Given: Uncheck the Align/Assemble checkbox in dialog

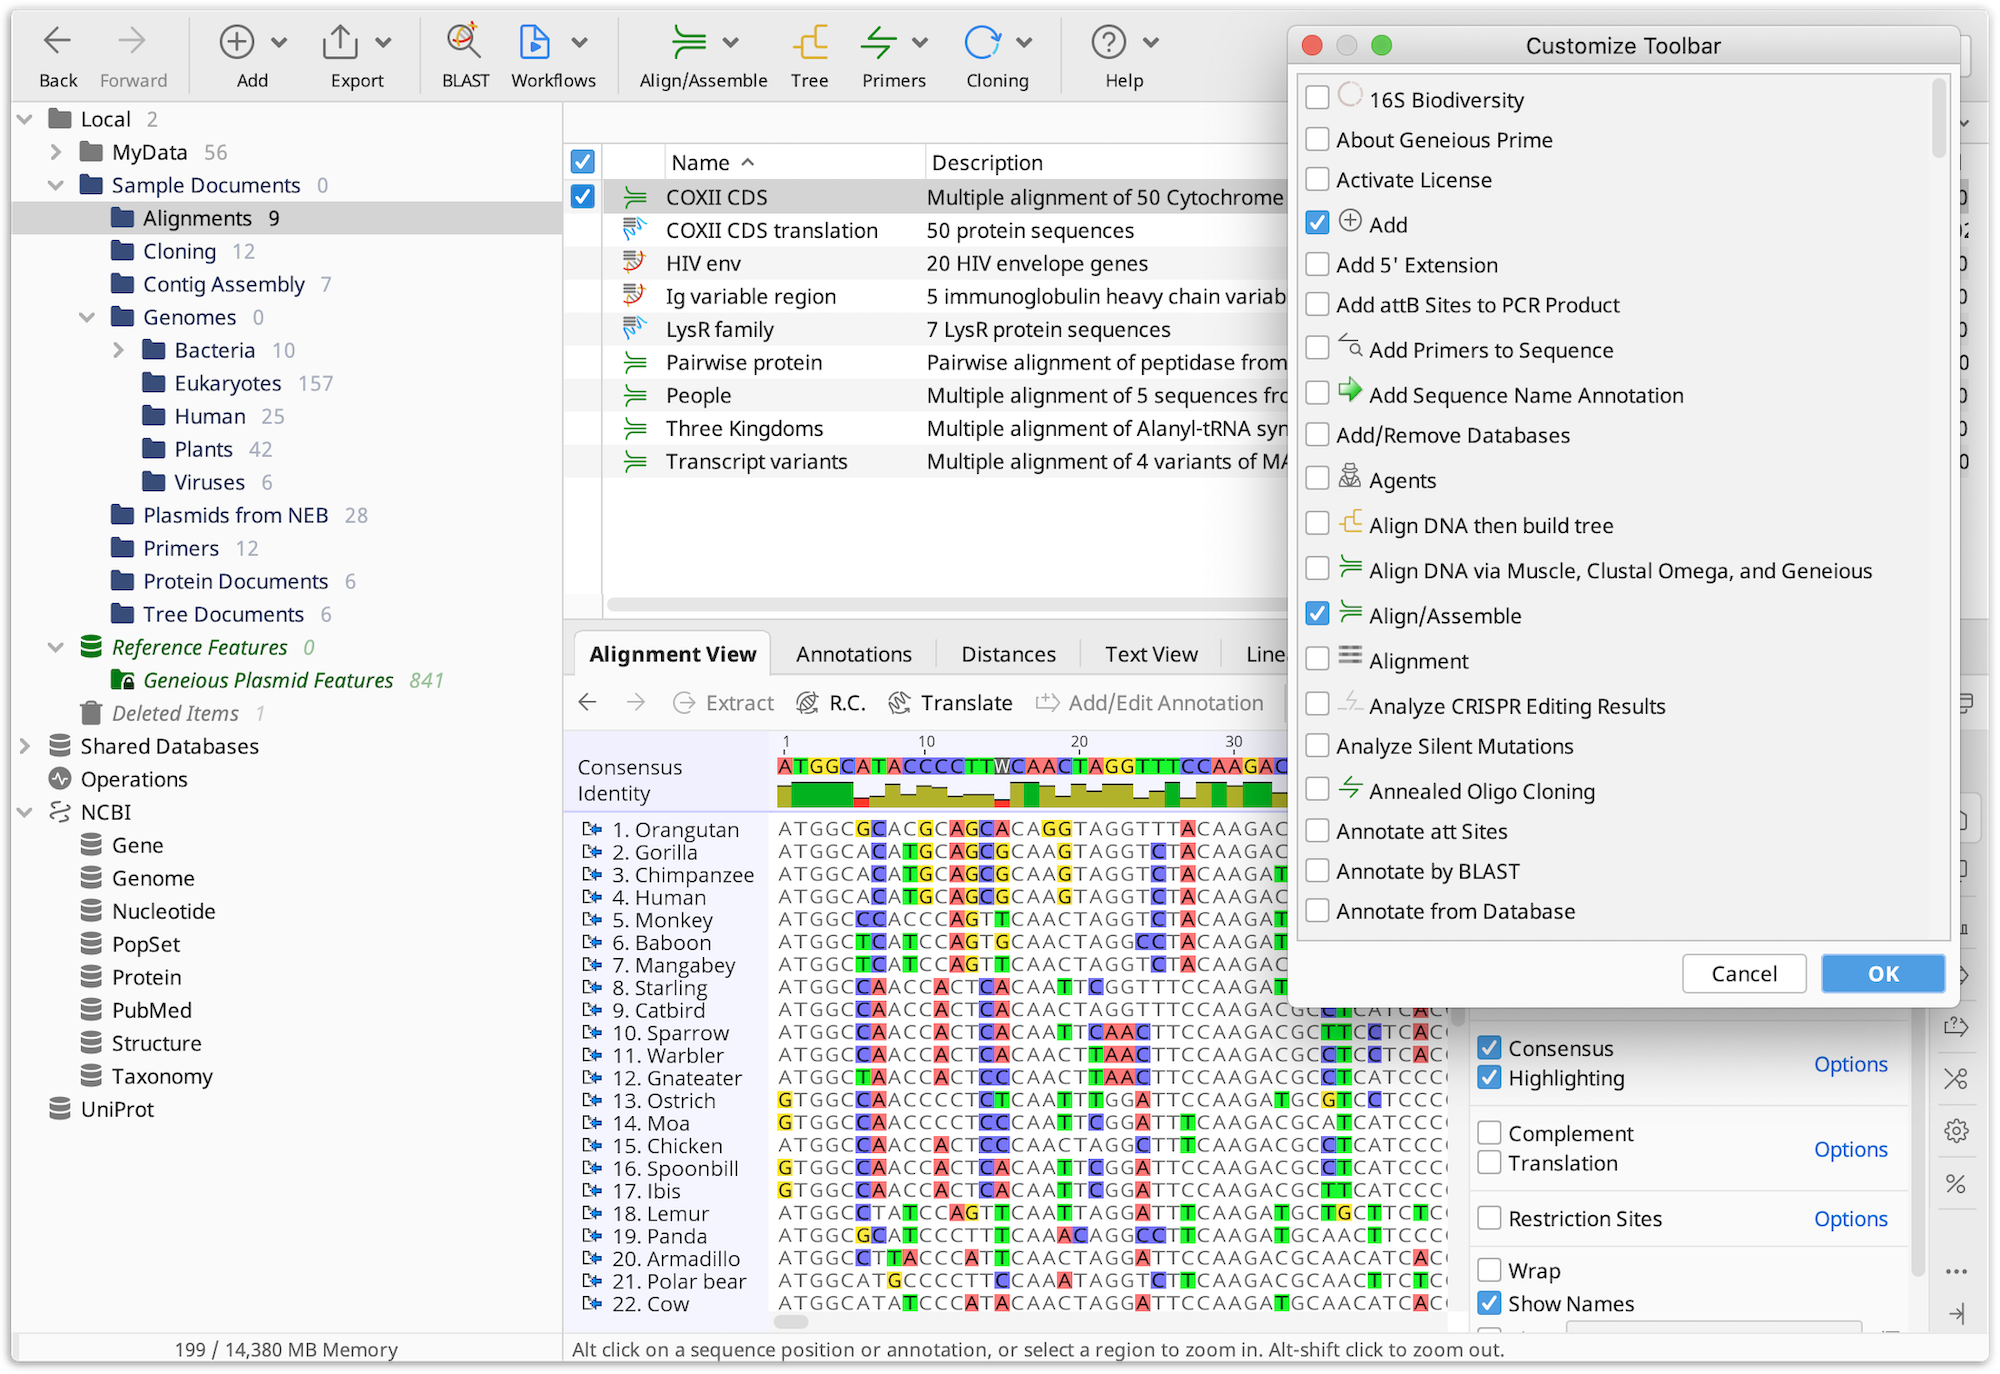Looking at the screenshot, I should click(x=1318, y=614).
